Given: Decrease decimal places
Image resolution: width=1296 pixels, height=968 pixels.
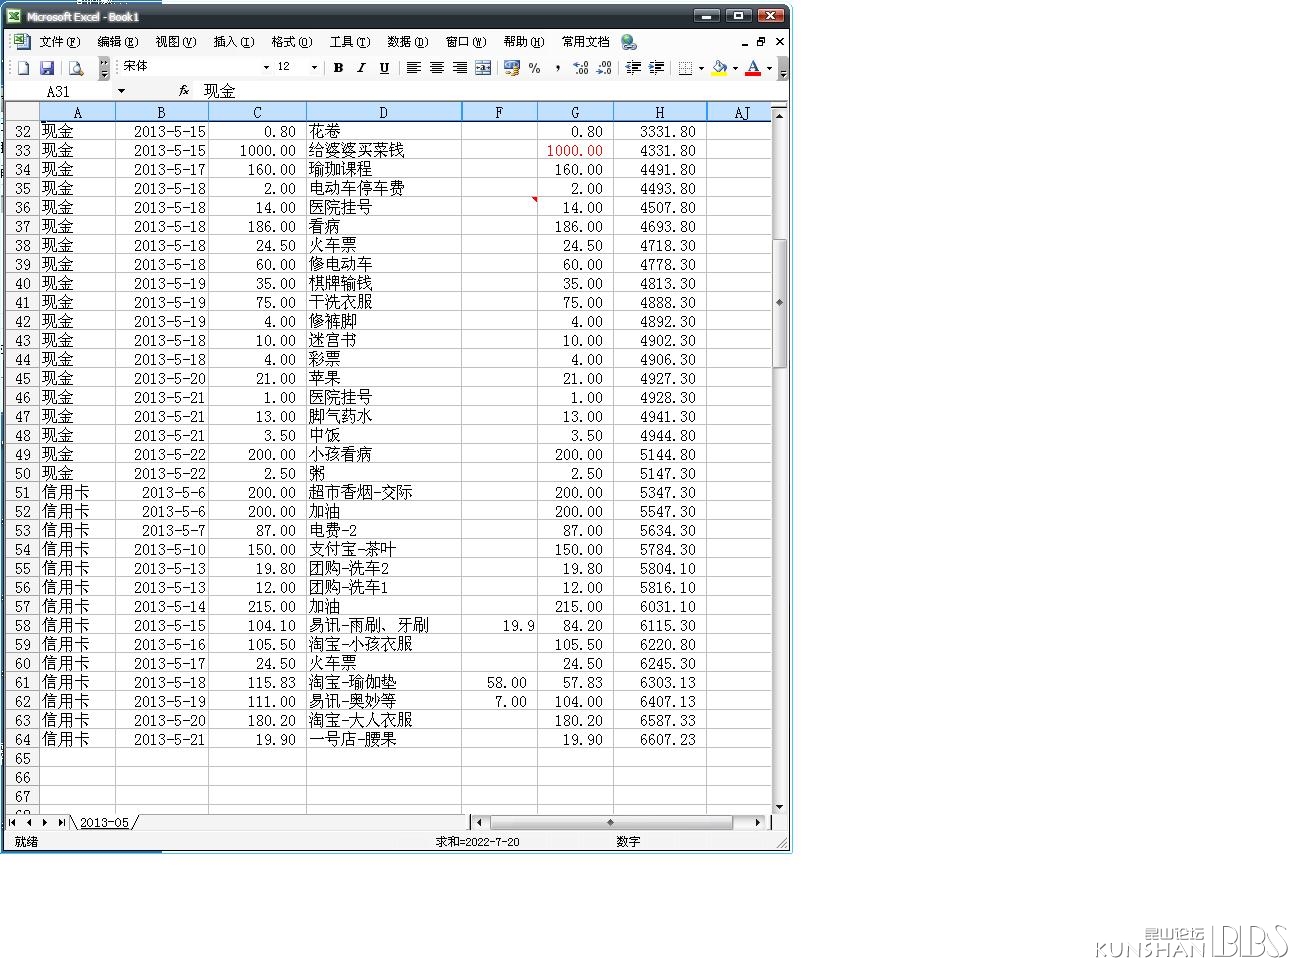Looking at the screenshot, I should 604,68.
